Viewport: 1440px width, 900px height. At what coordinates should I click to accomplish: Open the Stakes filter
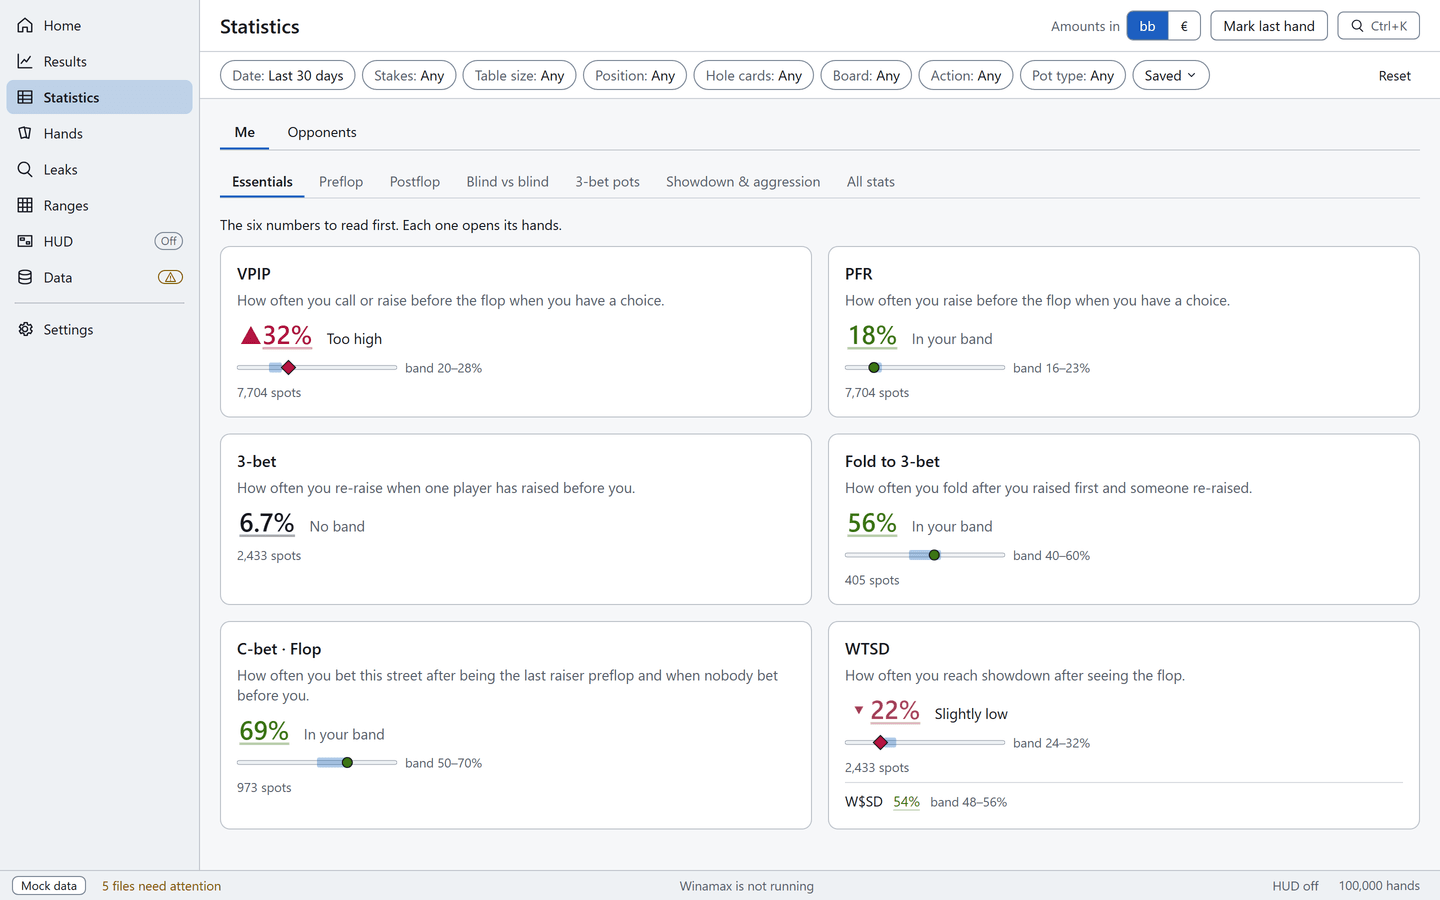[x=409, y=75]
